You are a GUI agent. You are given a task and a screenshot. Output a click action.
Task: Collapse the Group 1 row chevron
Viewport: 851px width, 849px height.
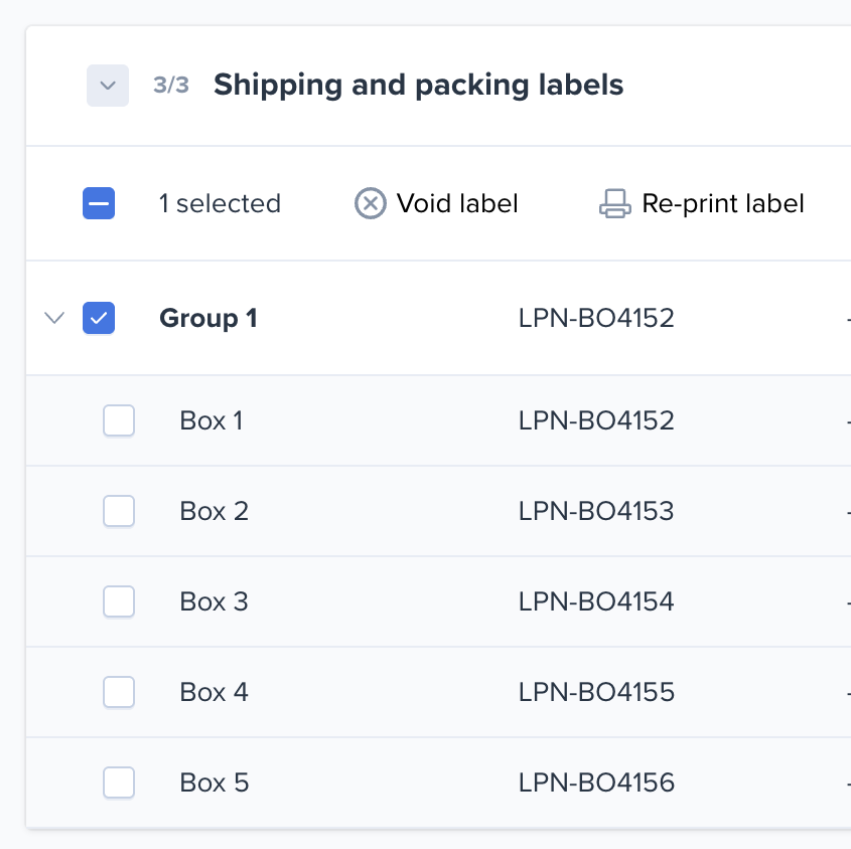tap(55, 318)
